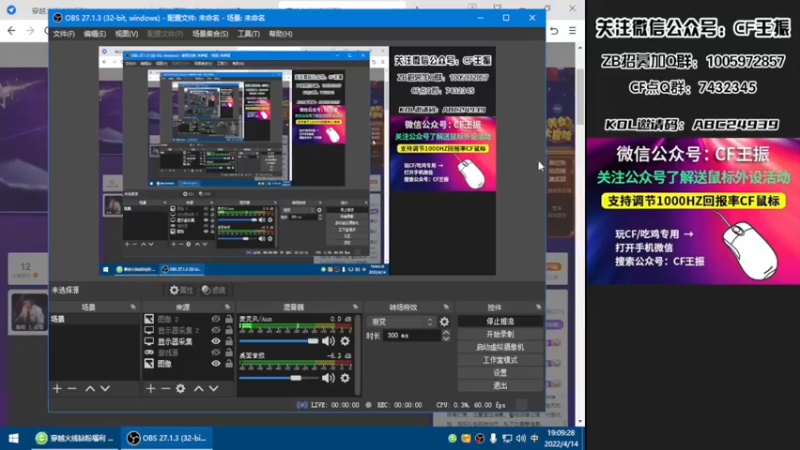Toggle lock on 图像 2 source
Viewport: 800px width, 450px height.
click(229, 319)
